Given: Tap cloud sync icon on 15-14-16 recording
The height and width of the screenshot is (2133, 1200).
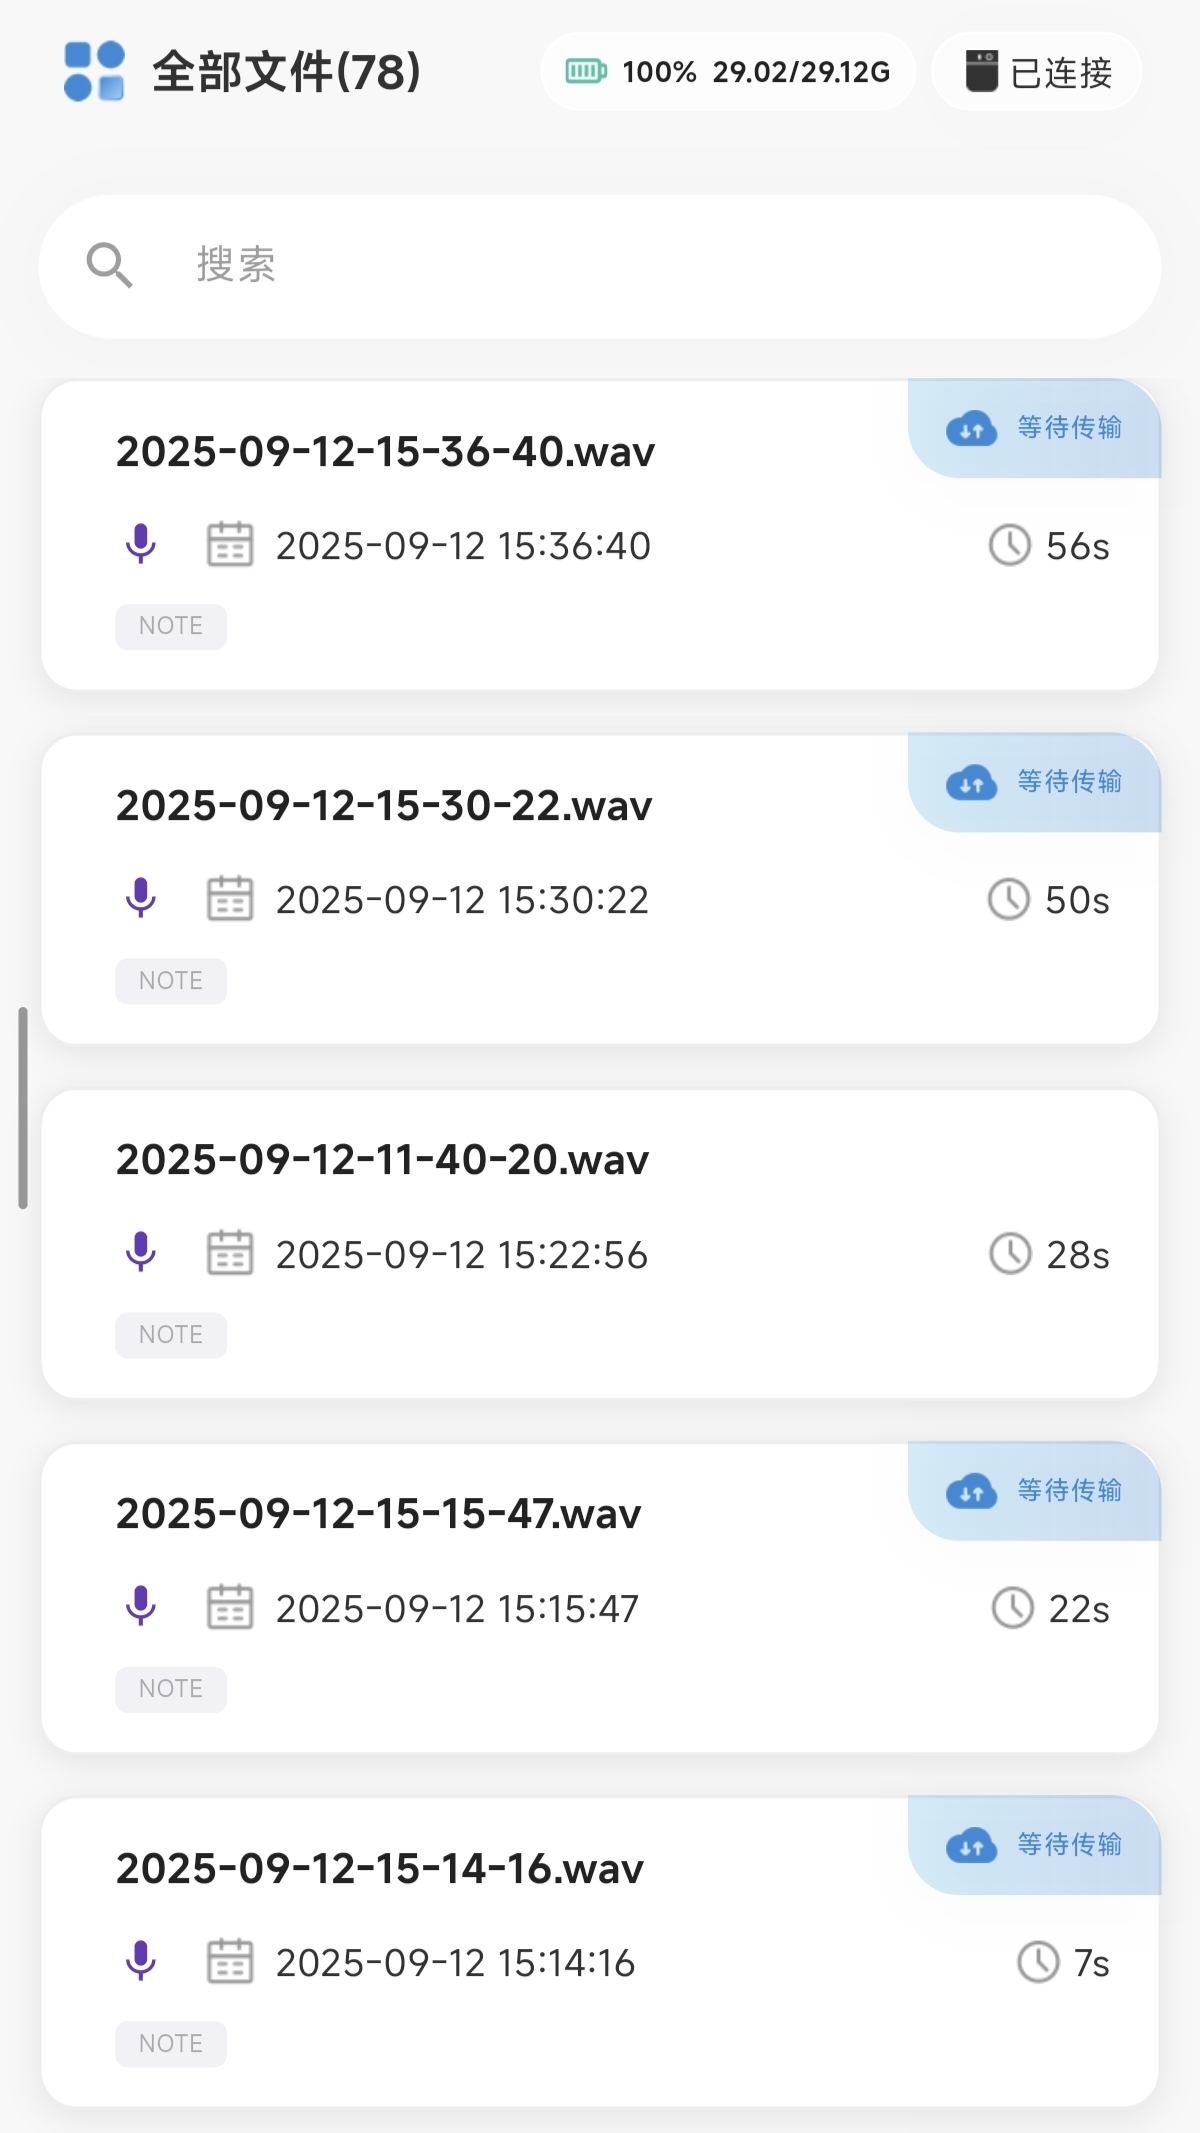Looking at the screenshot, I should click(971, 1845).
